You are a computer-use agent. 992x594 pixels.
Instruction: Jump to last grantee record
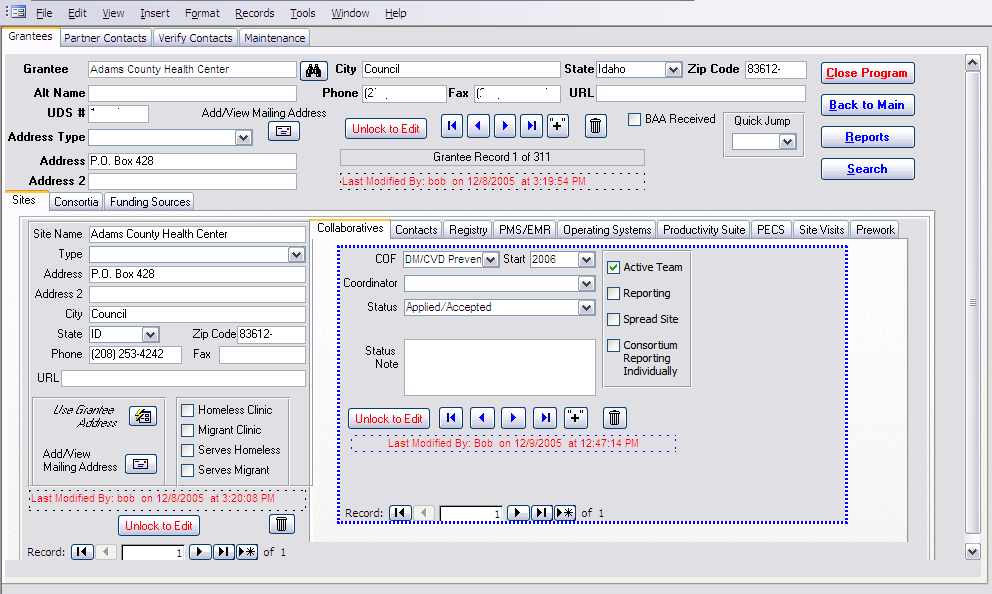pyautogui.click(x=531, y=127)
